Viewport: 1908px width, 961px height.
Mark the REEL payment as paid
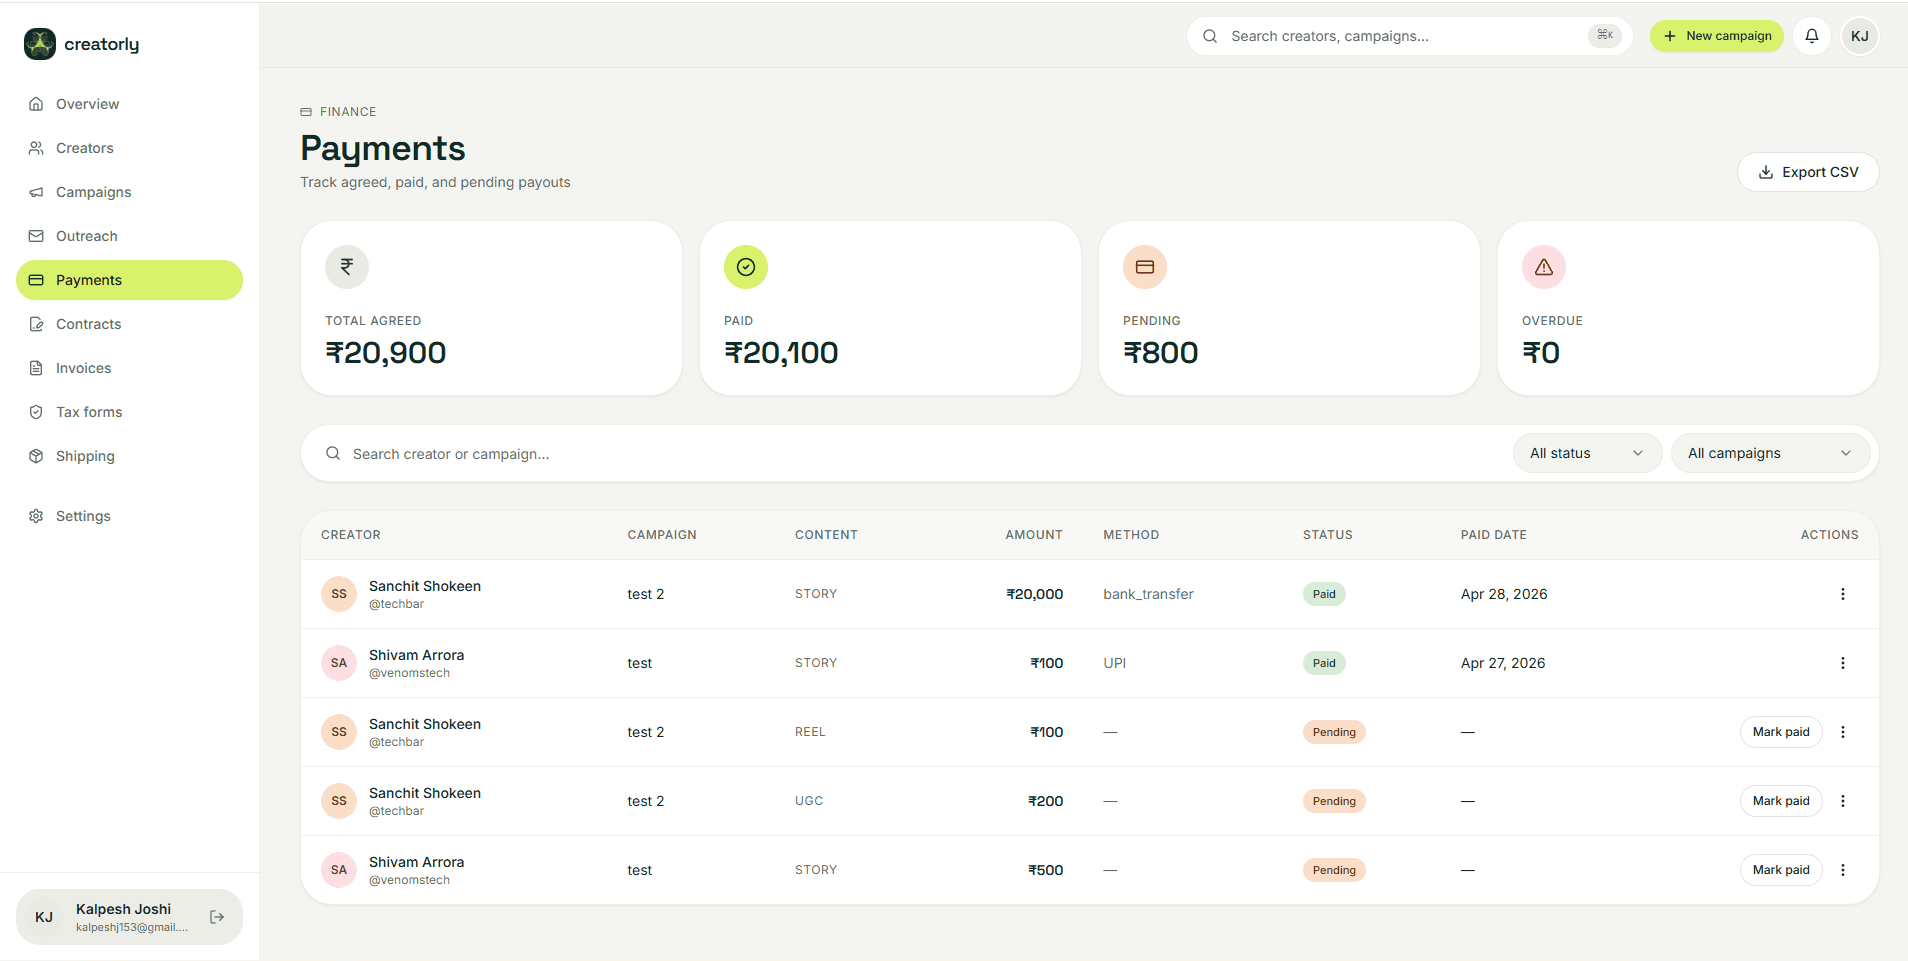coord(1781,732)
